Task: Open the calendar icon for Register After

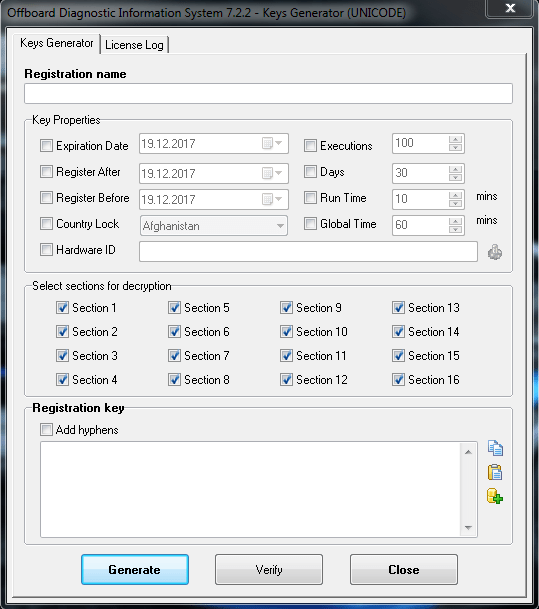Action: [267, 173]
